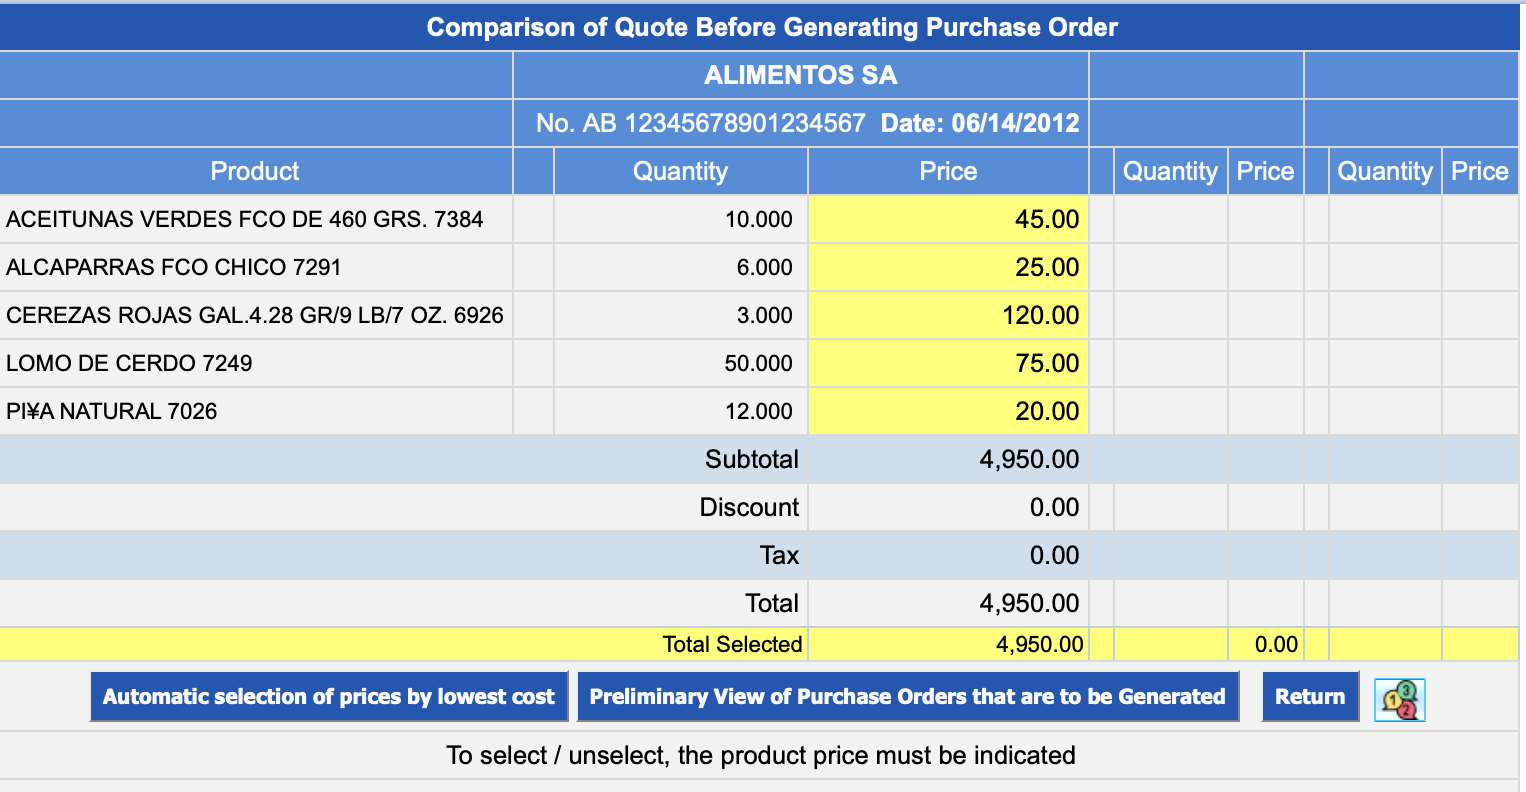This screenshot has height=792, width=1526.
Task: Click quote number AB 12345678901234567
Action: 700,123
